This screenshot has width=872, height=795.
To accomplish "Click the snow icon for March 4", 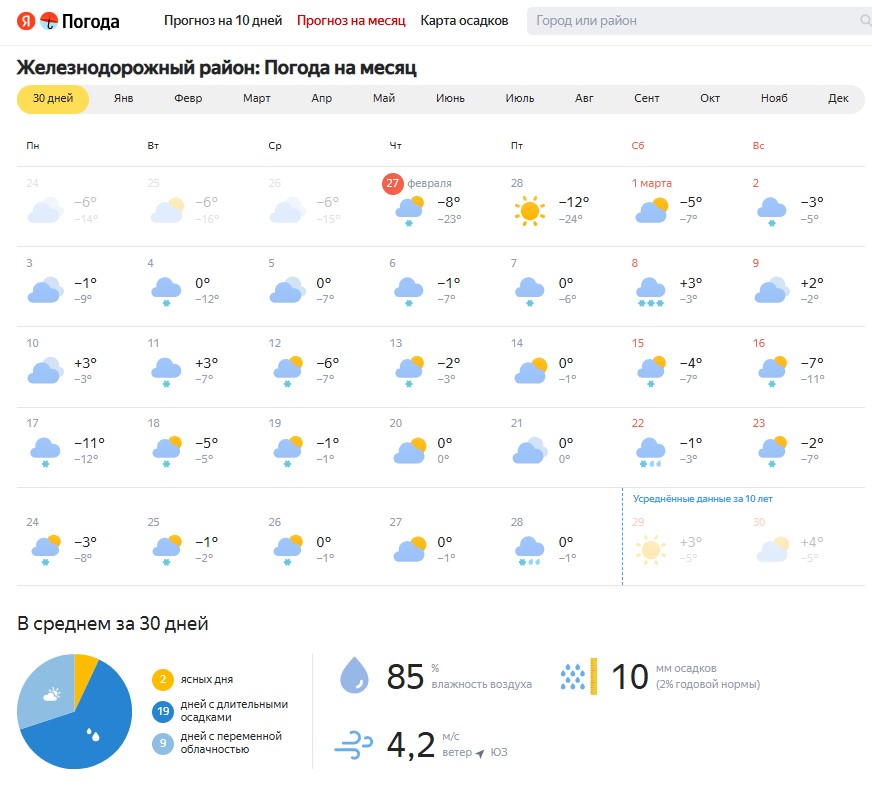I will click(166, 292).
